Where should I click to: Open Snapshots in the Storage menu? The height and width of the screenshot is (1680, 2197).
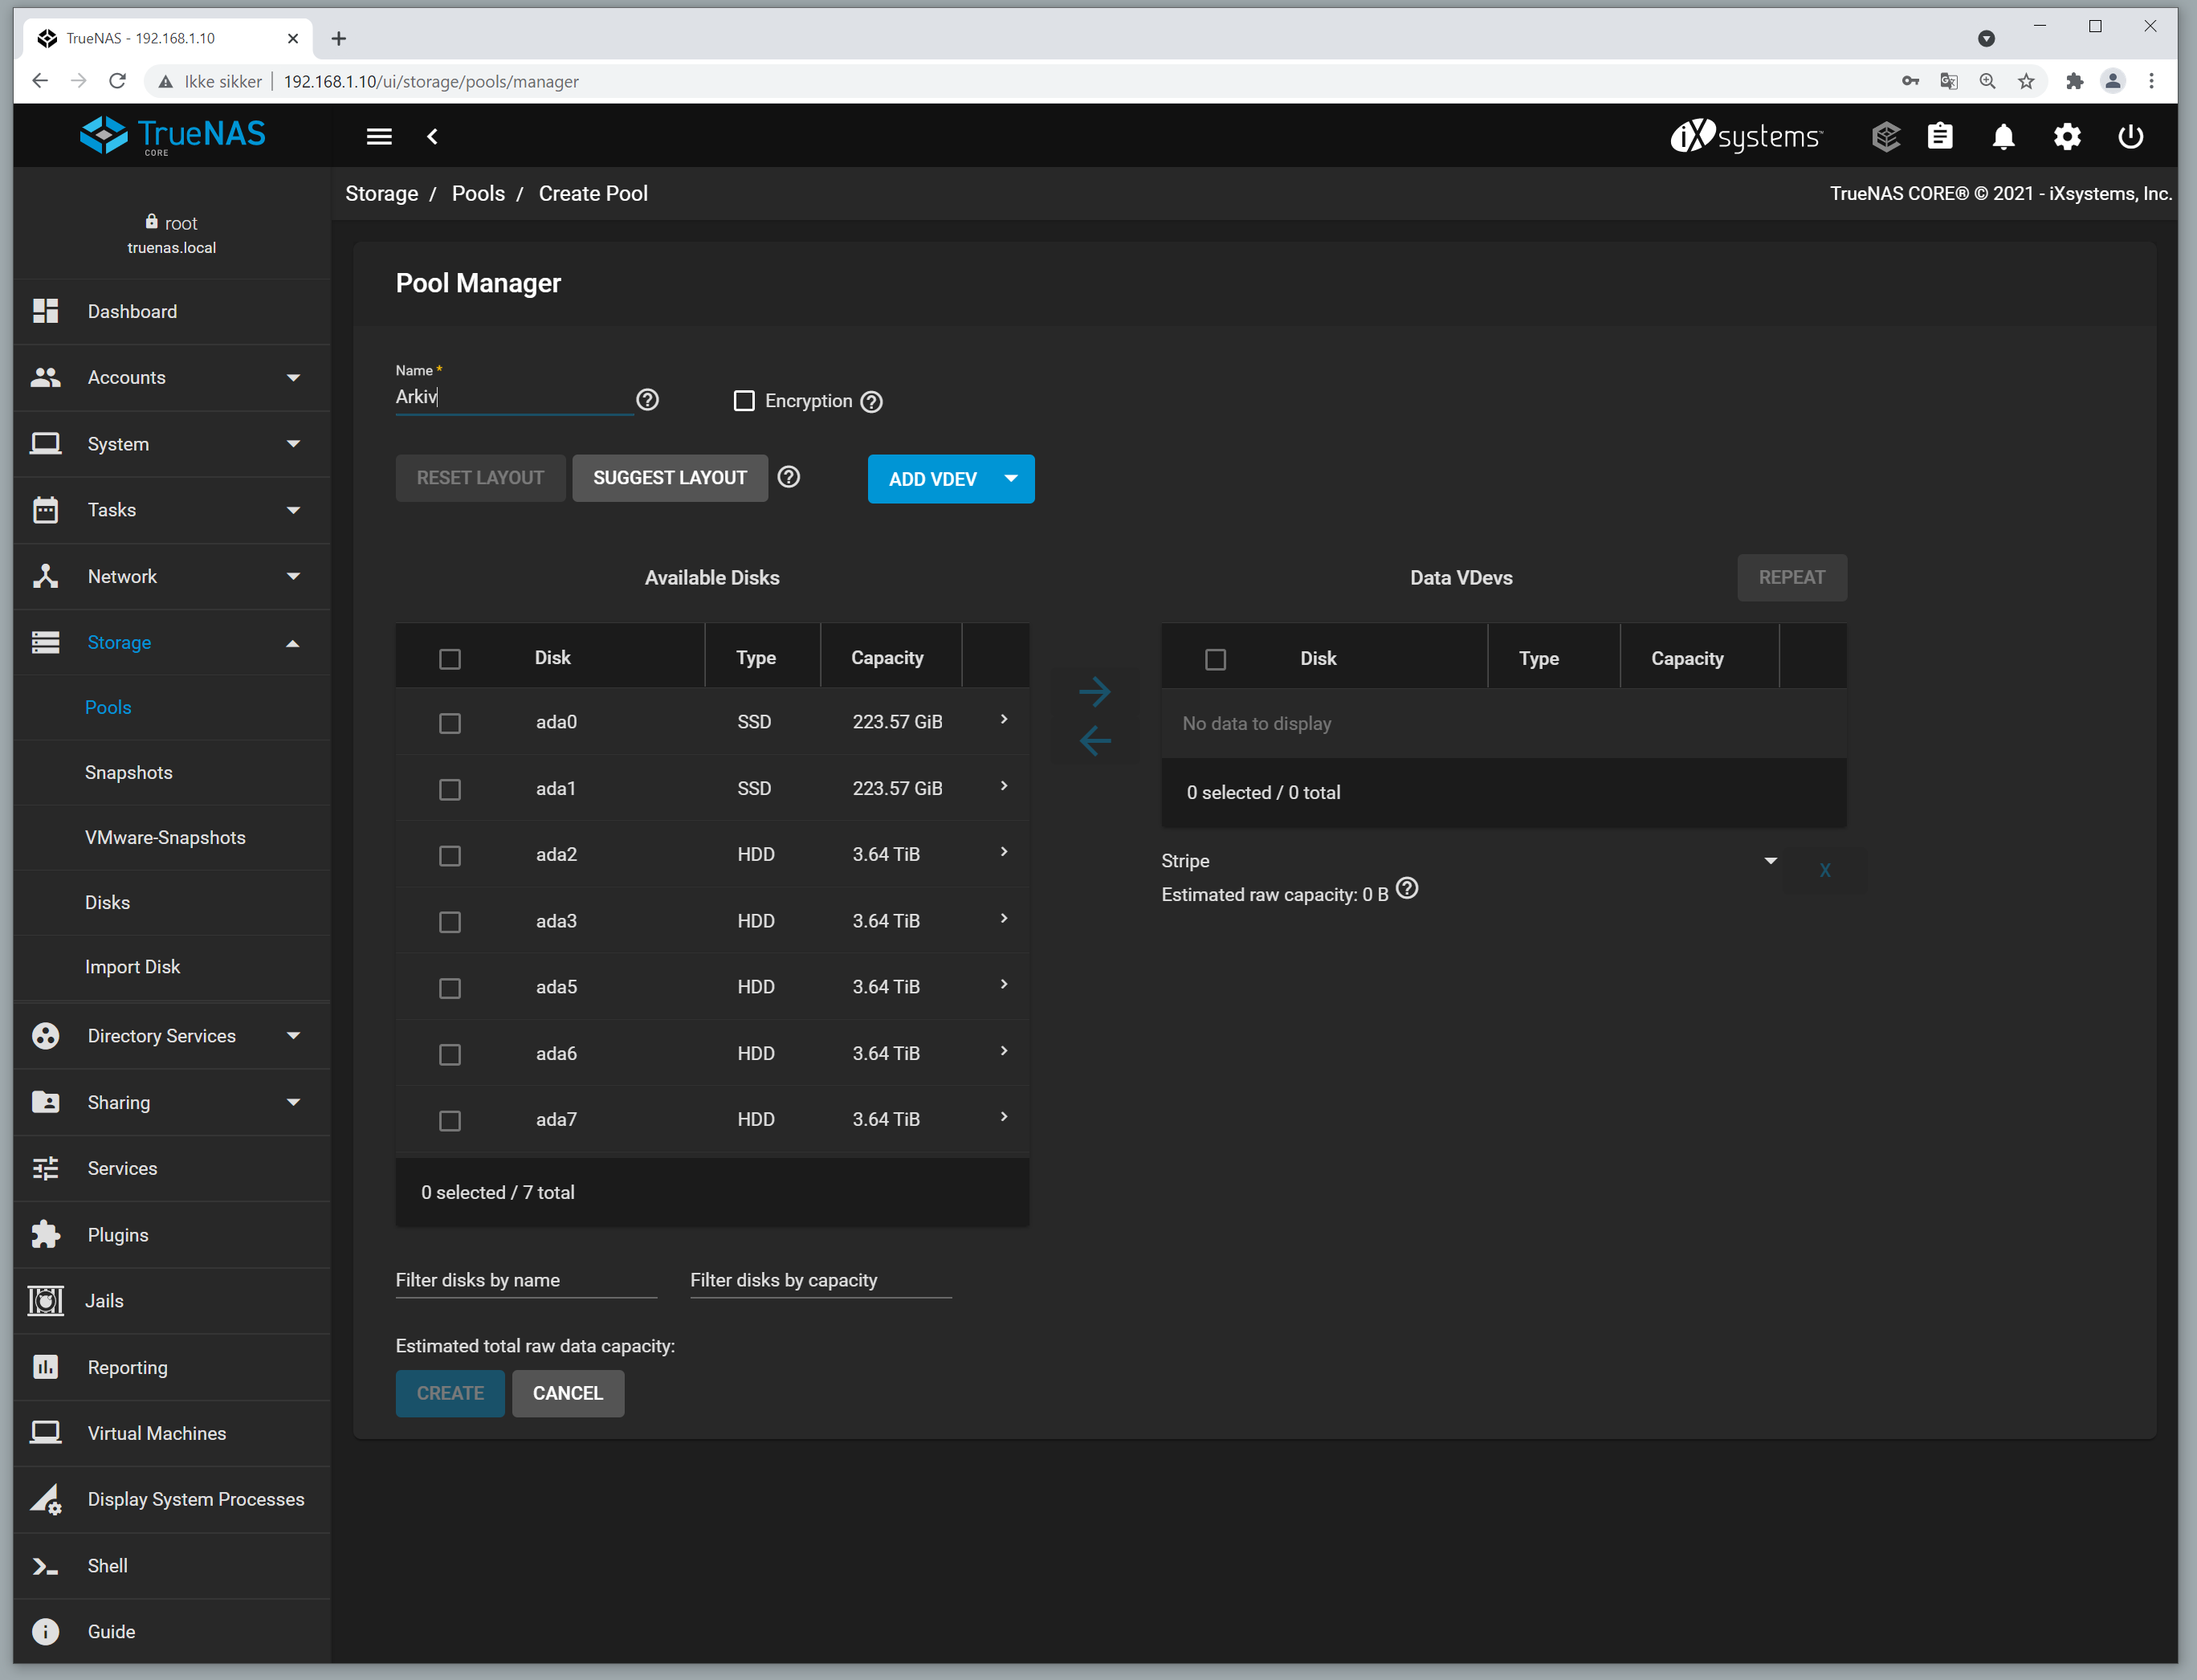tap(128, 772)
